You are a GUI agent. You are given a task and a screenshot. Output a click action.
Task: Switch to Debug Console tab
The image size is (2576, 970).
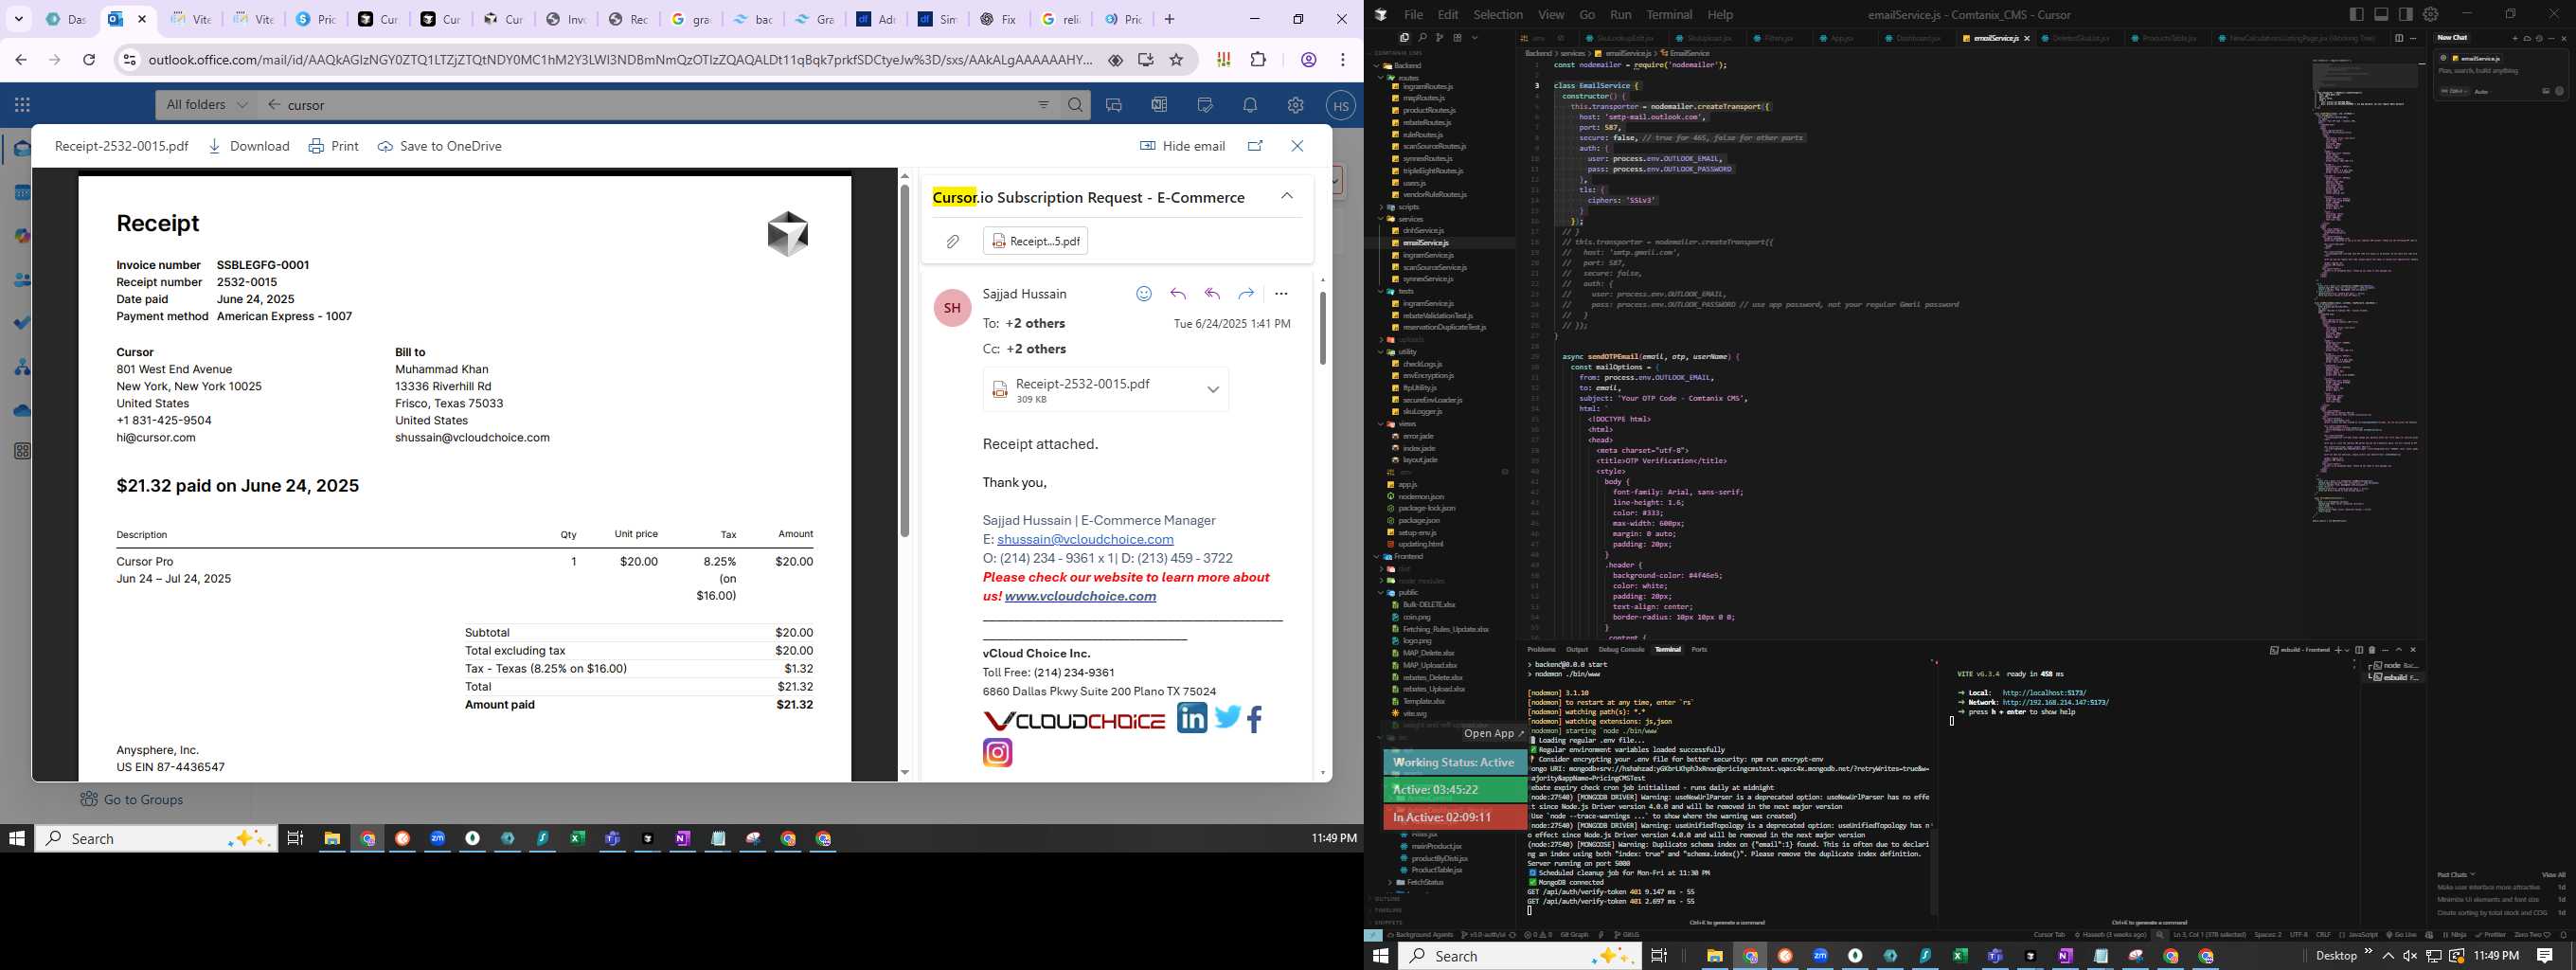[x=1621, y=650]
